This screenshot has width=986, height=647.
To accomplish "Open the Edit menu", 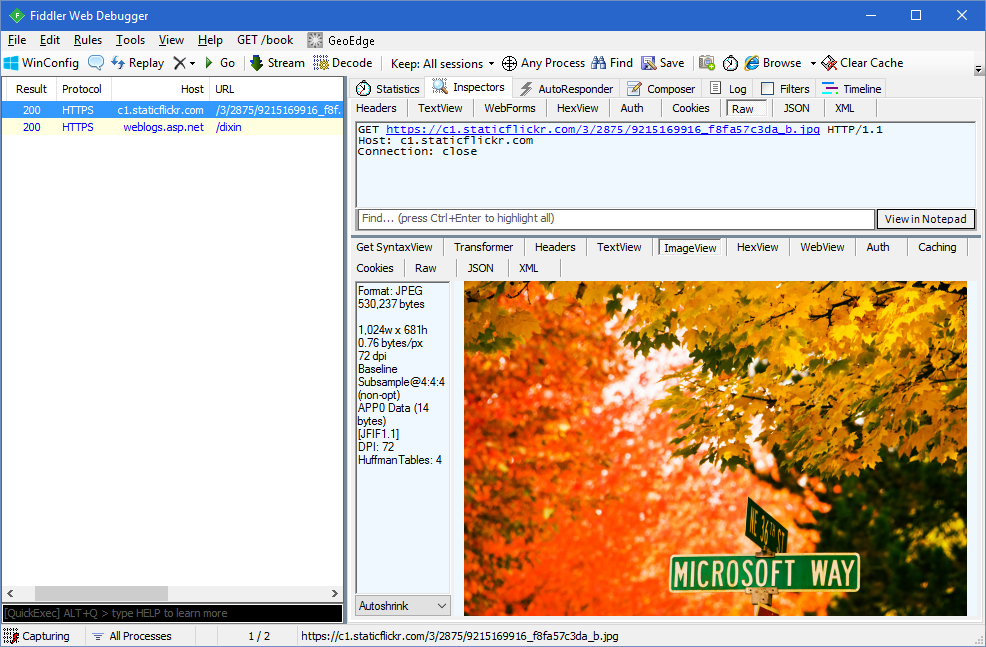I will [x=50, y=40].
